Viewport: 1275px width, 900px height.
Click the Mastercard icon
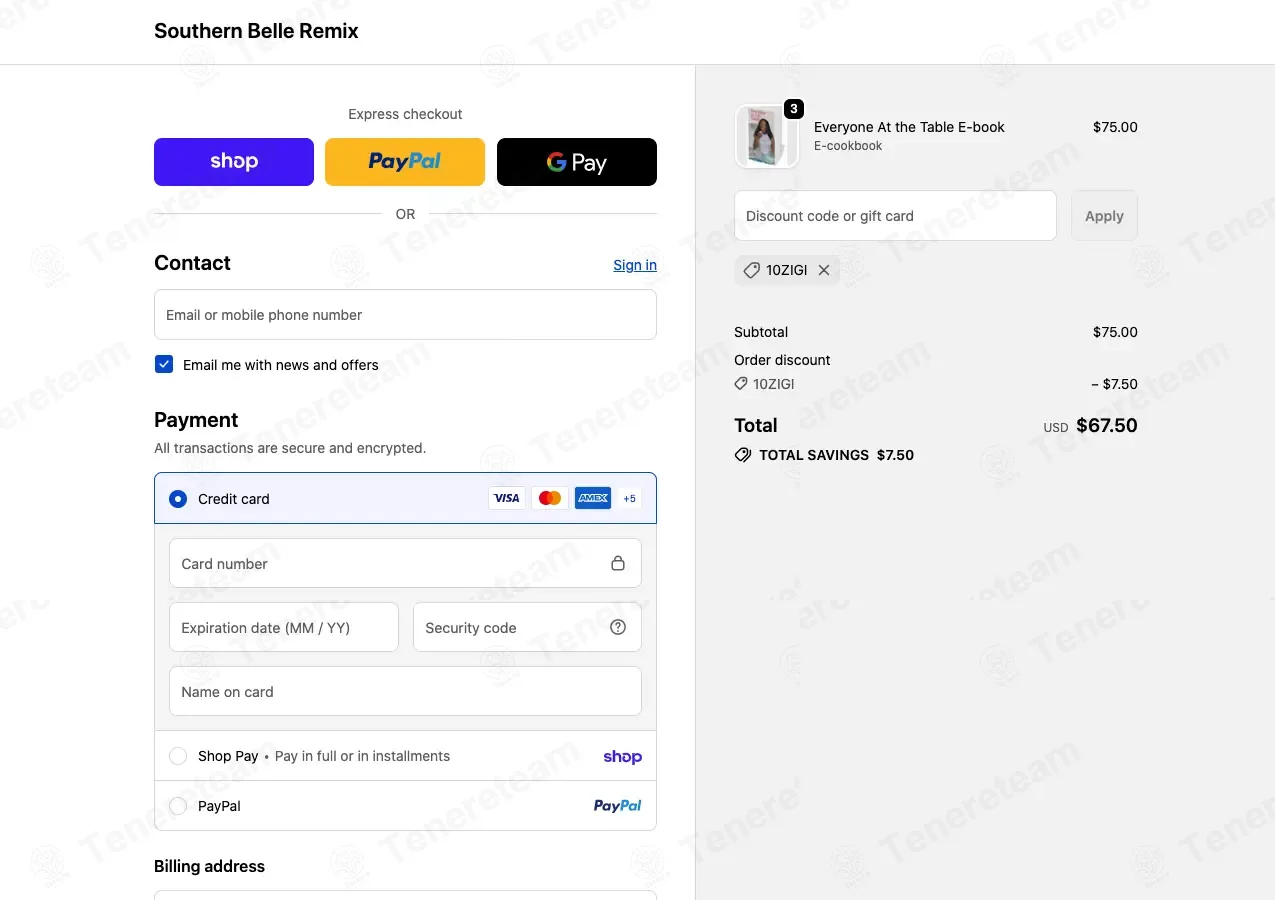[x=550, y=498]
